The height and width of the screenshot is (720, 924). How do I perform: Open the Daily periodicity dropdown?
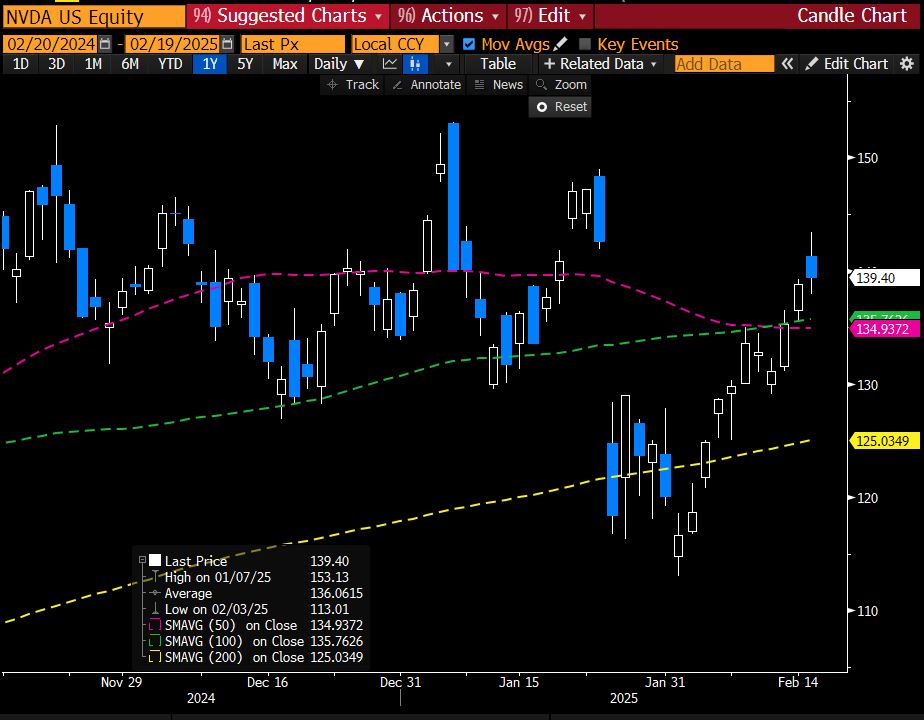339,64
